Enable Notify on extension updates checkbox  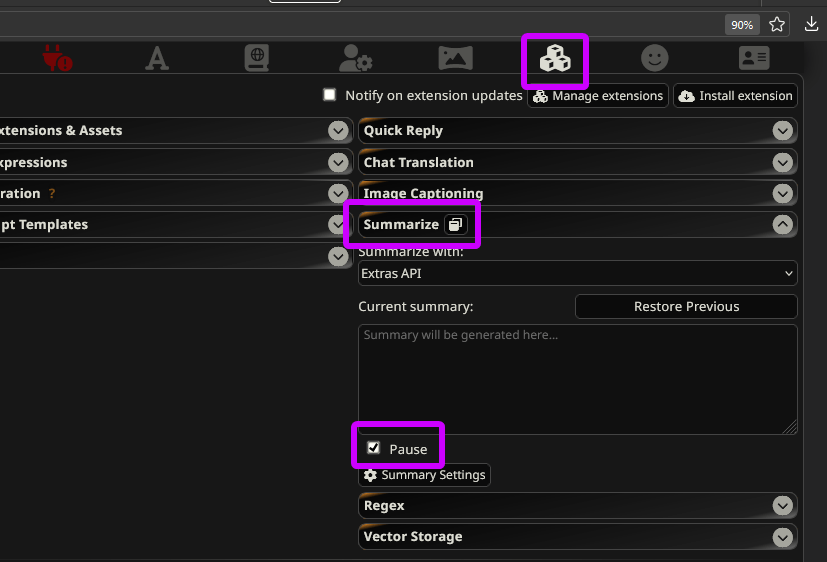329,95
